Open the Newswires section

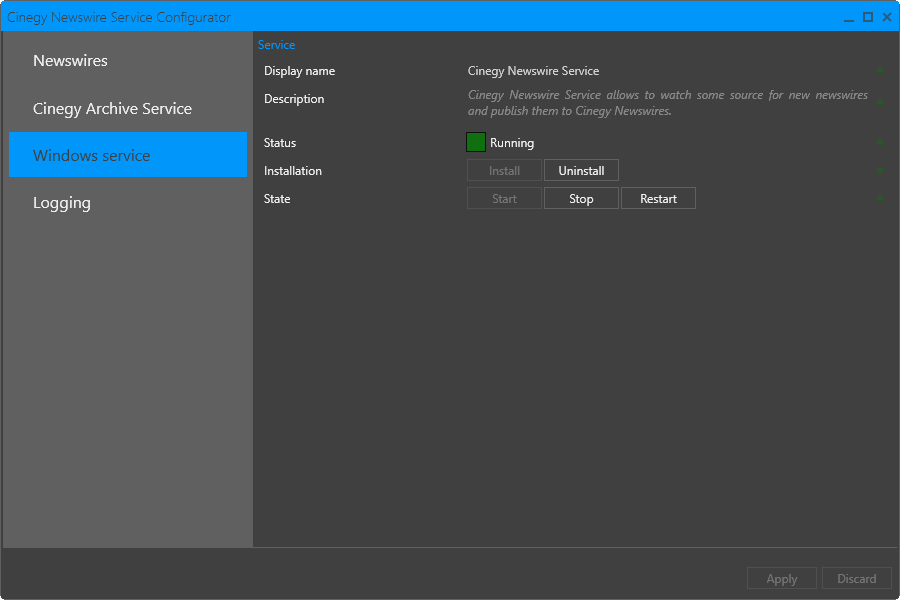pos(128,61)
